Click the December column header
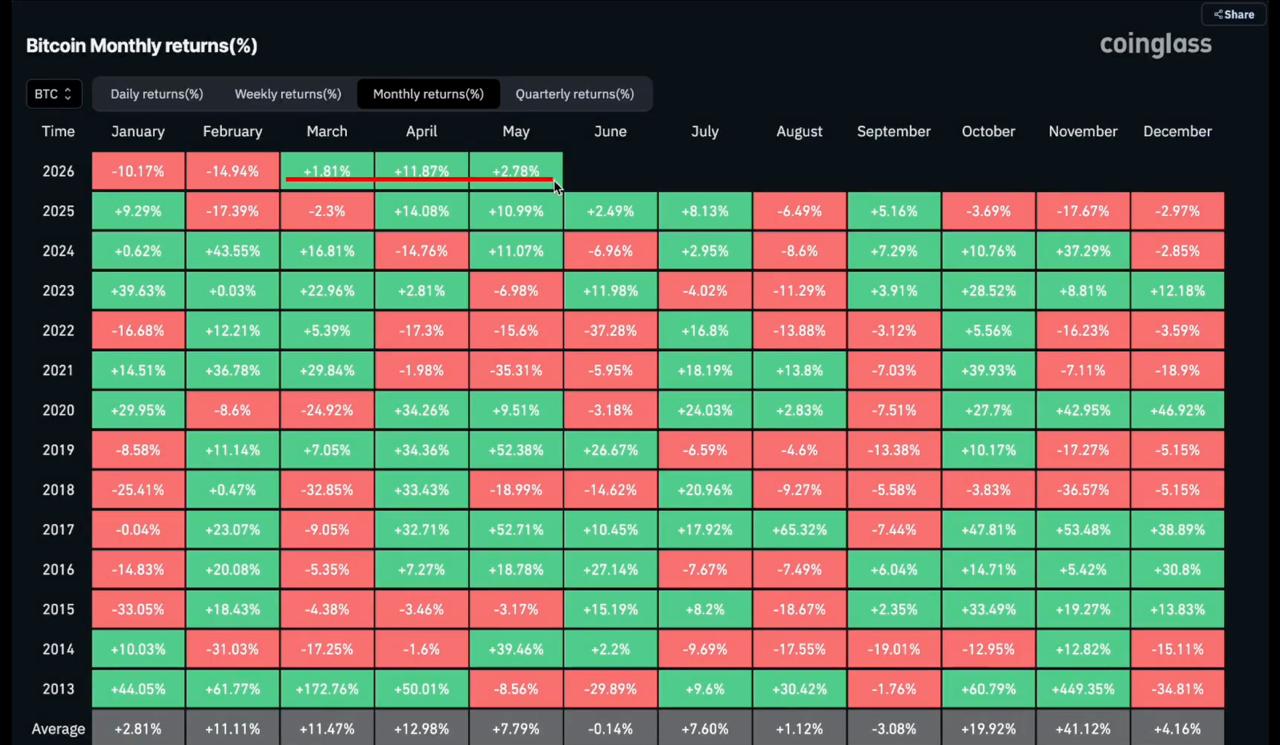This screenshot has height=745, width=1280. (x=1177, y=131)
